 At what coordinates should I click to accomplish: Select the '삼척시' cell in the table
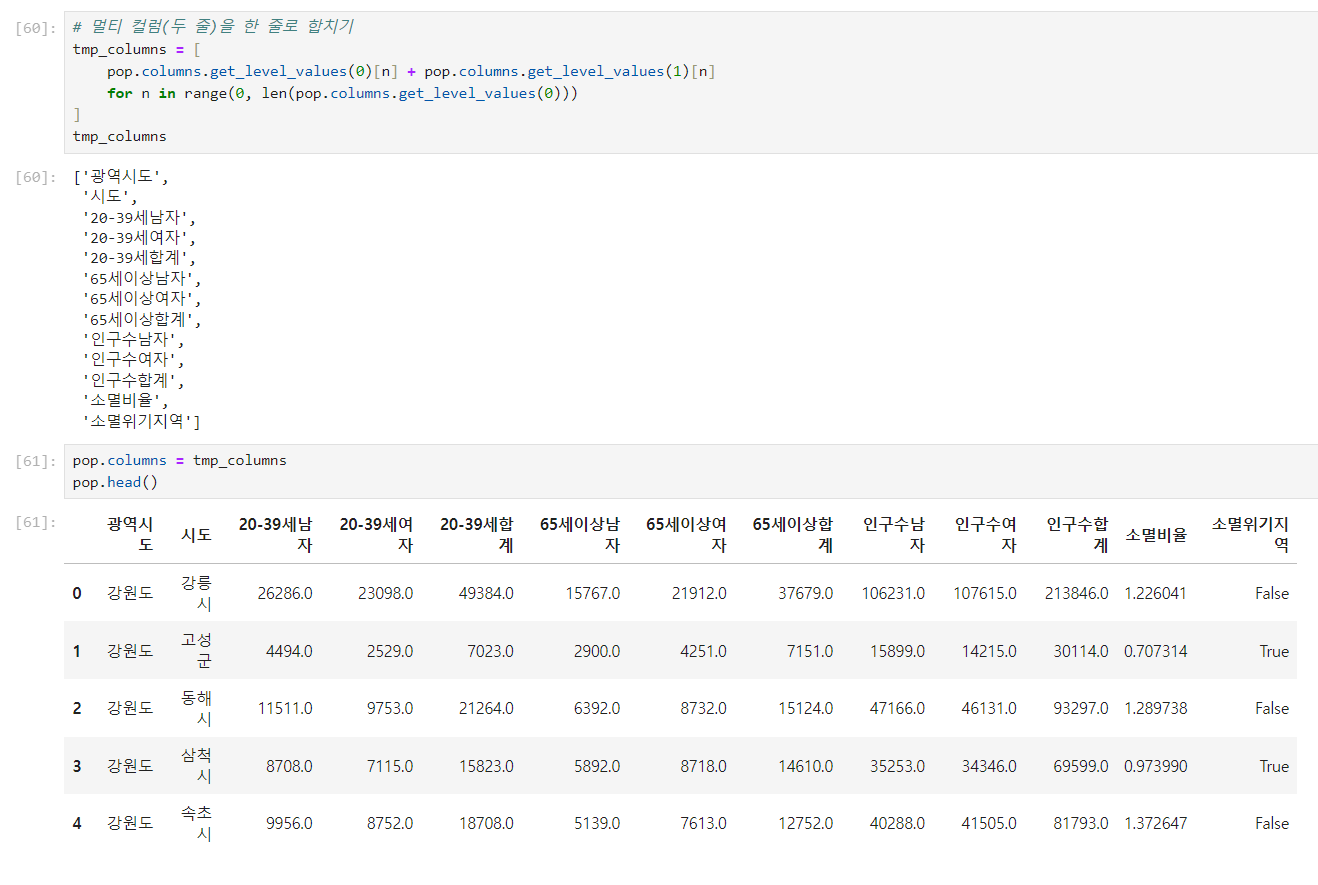pos(196,766)
